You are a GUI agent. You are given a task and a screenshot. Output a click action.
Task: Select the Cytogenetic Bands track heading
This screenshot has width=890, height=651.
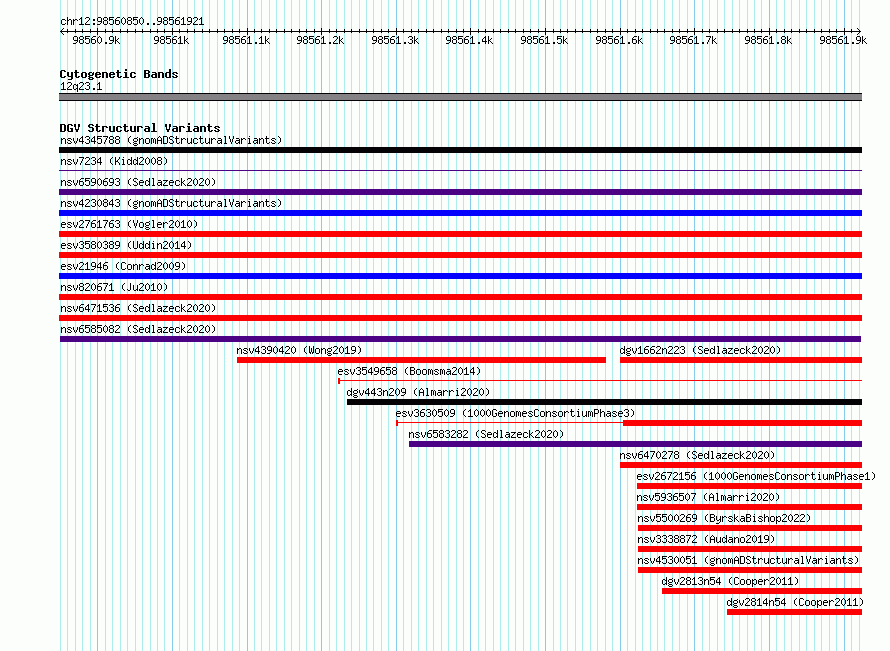119,74
